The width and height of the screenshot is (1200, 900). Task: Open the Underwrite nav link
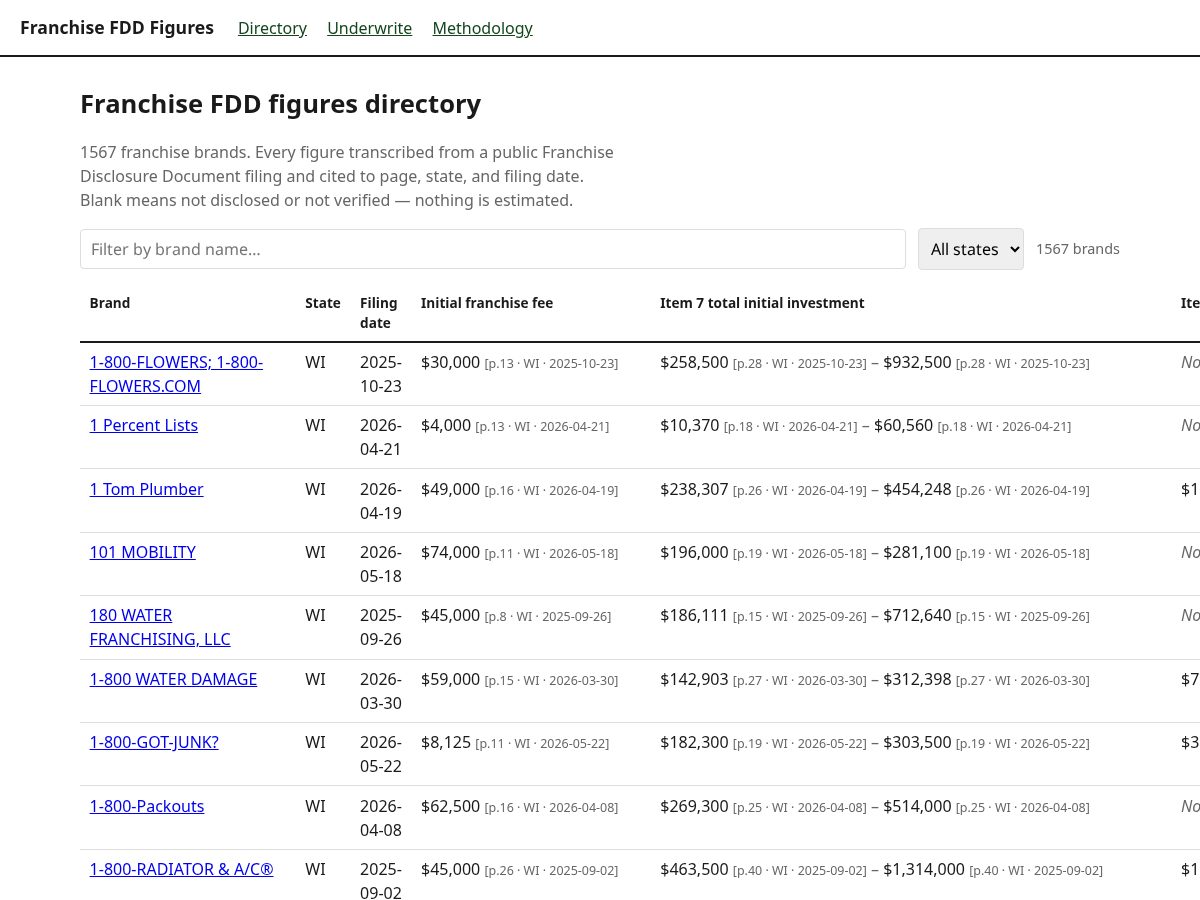coord(369,28)
